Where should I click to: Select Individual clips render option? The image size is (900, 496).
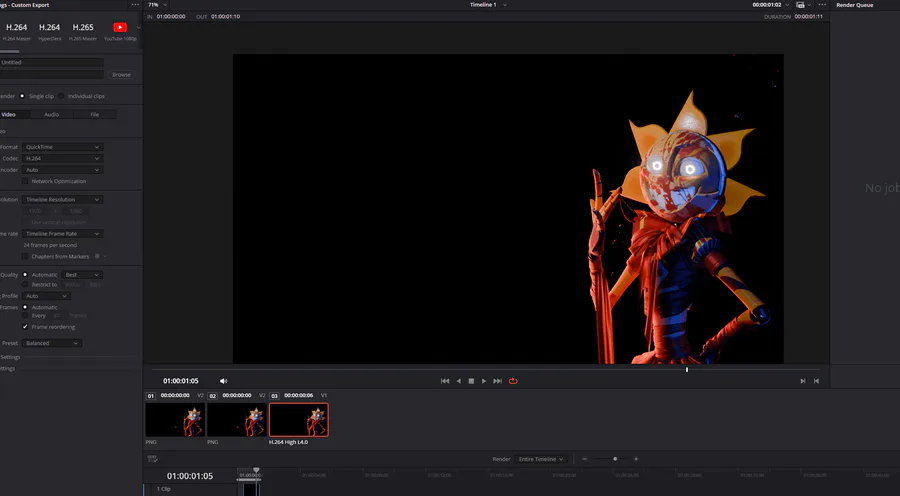61,96
